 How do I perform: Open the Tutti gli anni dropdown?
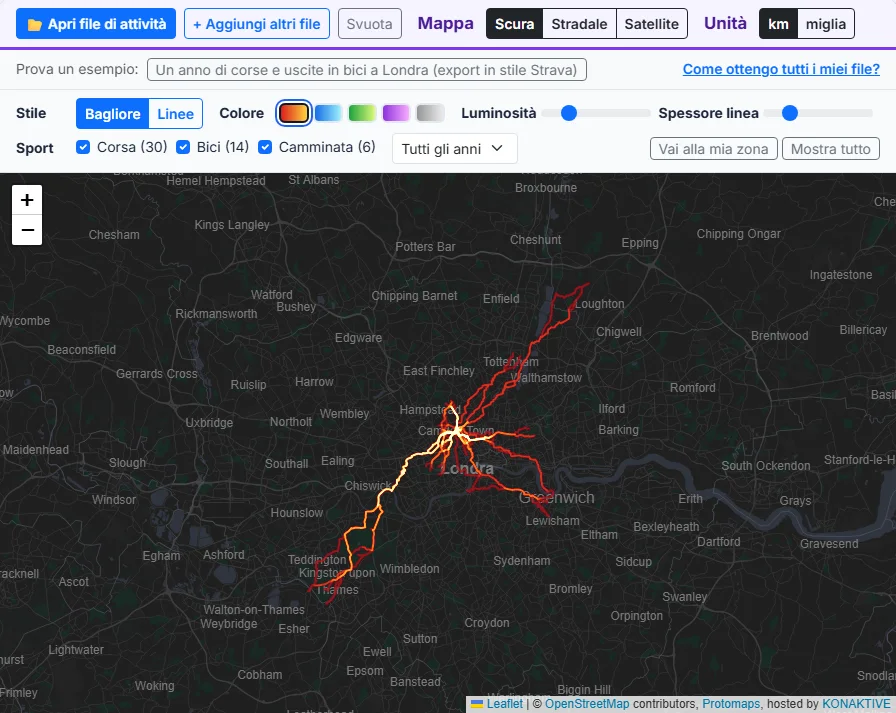click(x=455, y=149)
